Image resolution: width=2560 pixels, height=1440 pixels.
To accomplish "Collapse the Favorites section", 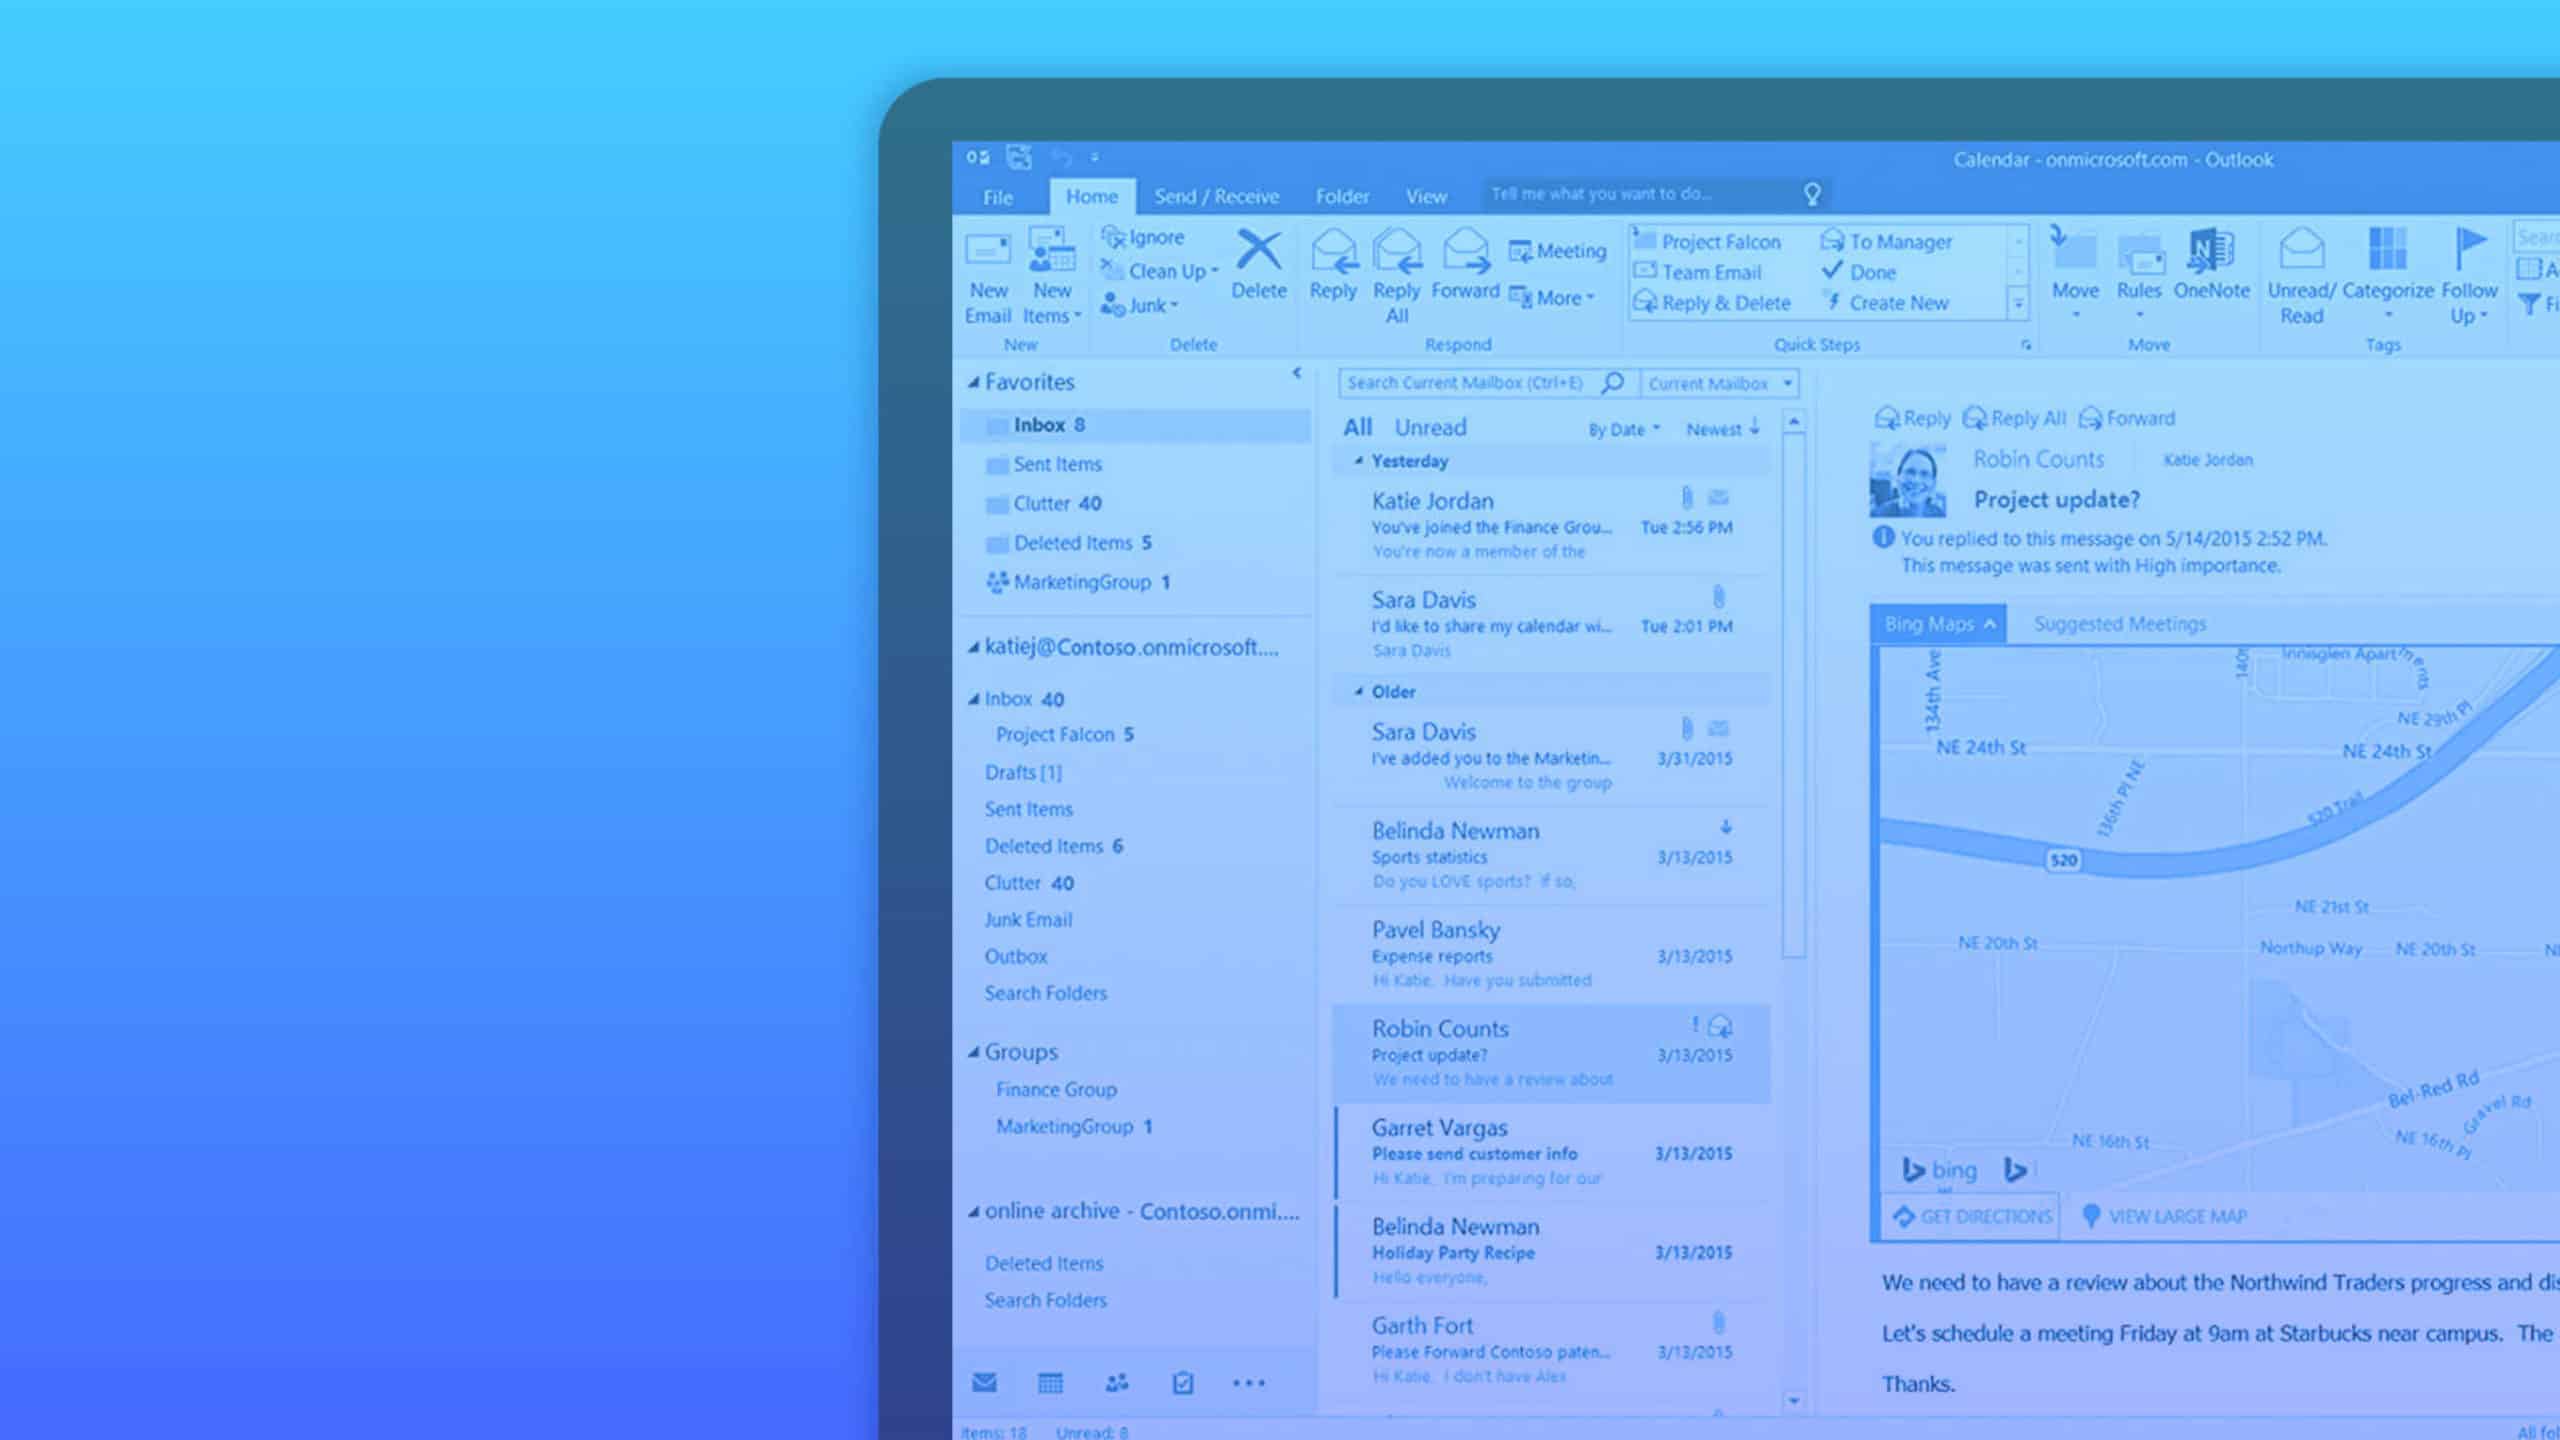I will pyautogui.click(x=974, y=382).
